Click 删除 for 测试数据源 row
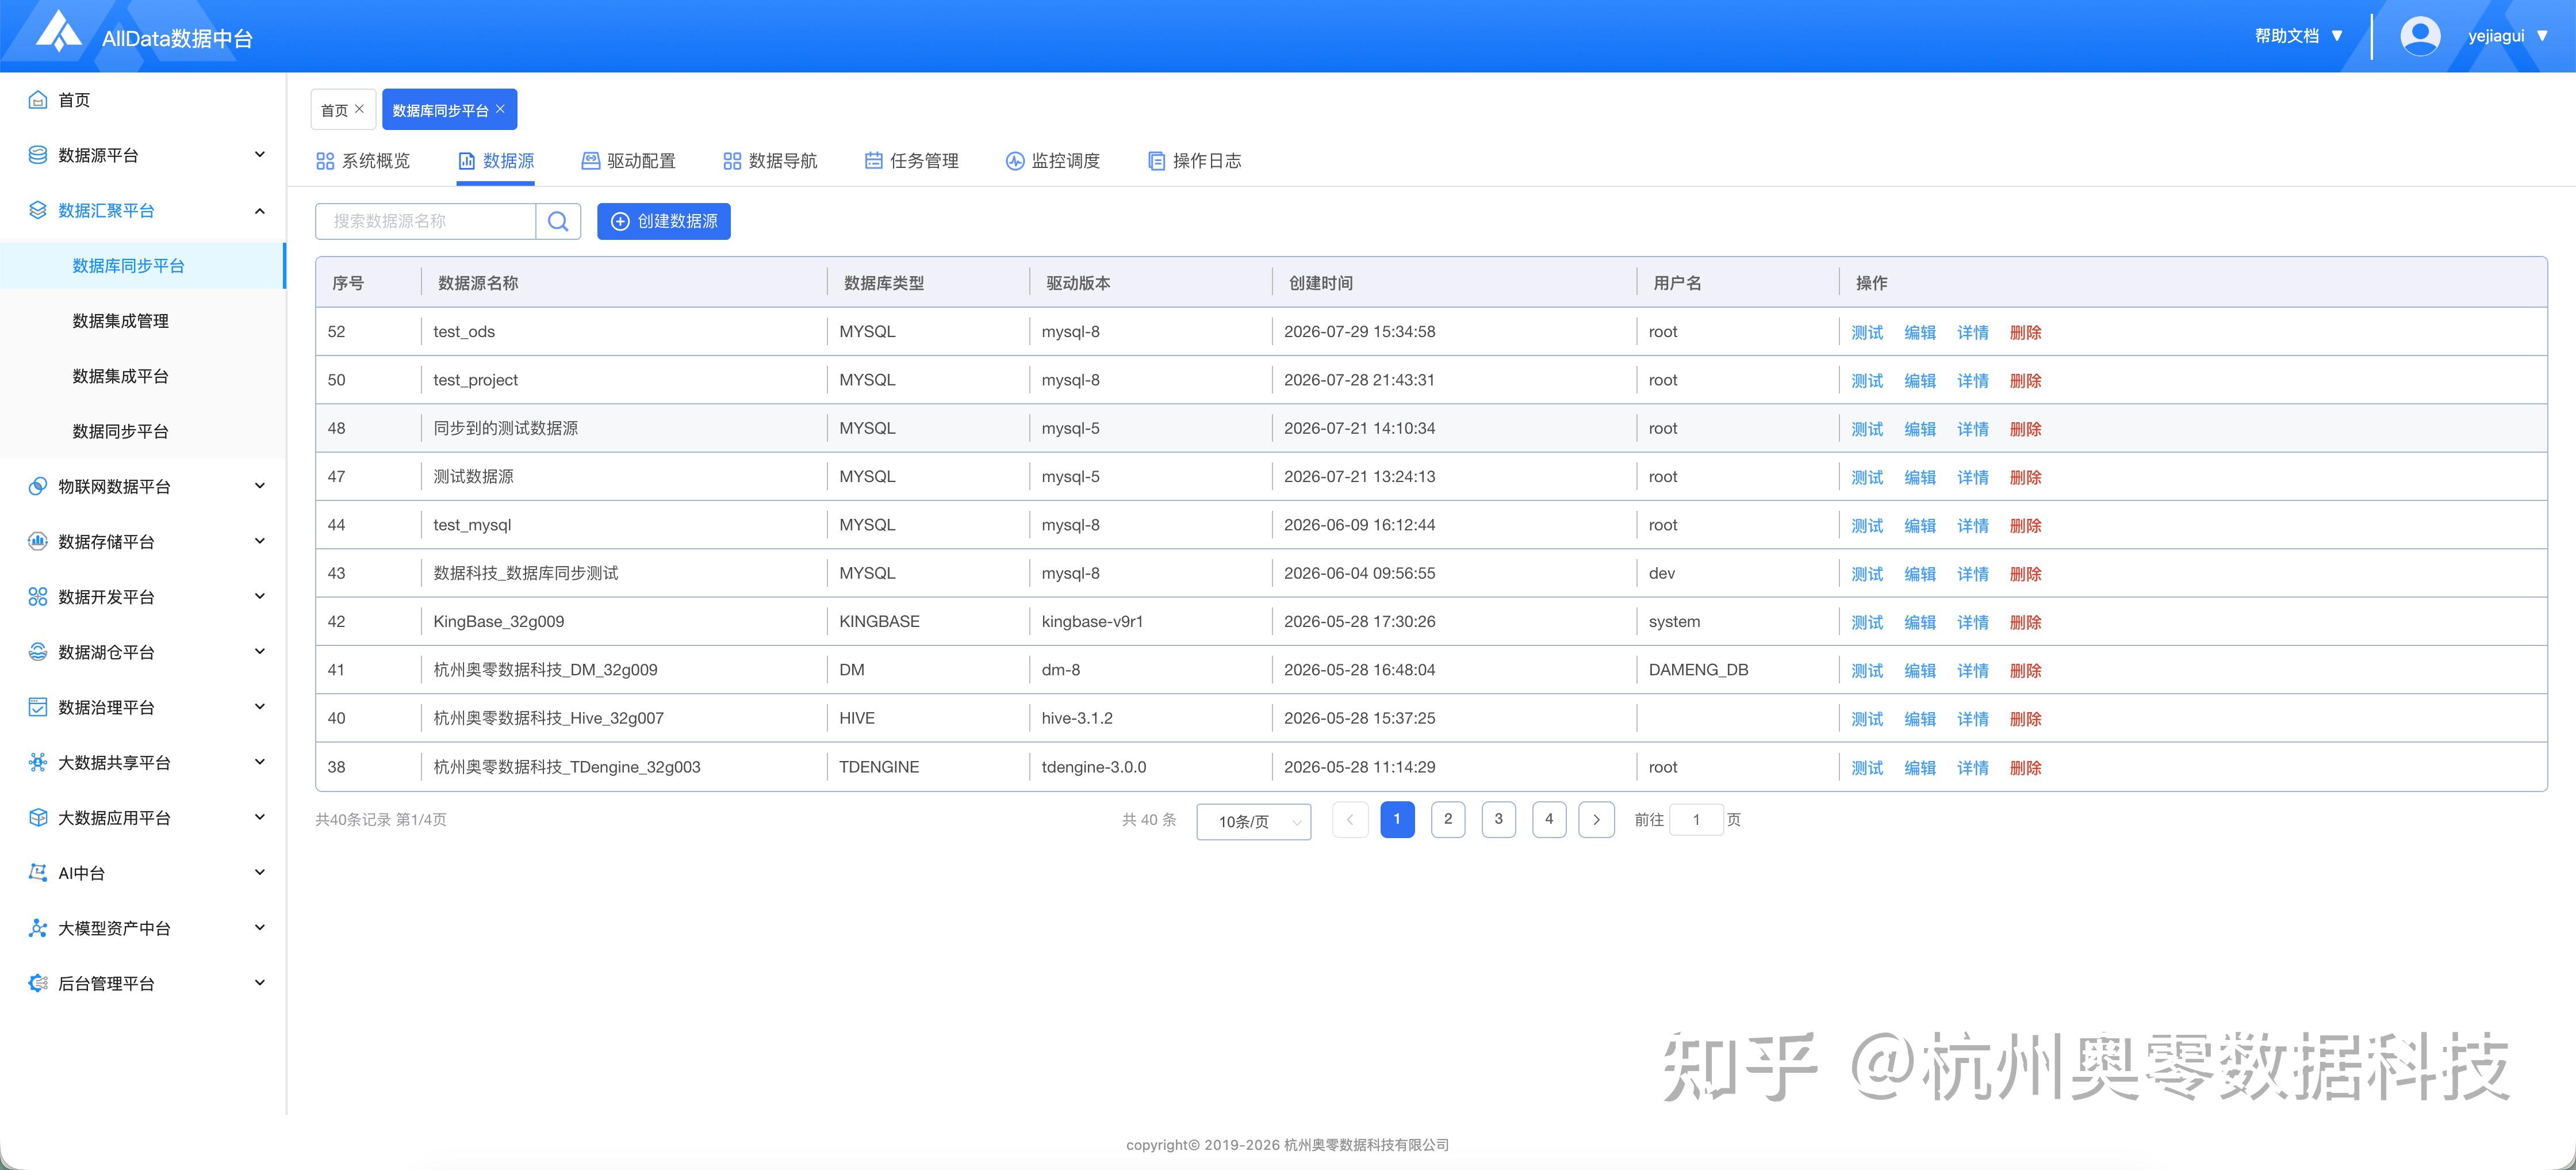The width and height of the screenshot is (2576, 1170). tap(2026, 477)
